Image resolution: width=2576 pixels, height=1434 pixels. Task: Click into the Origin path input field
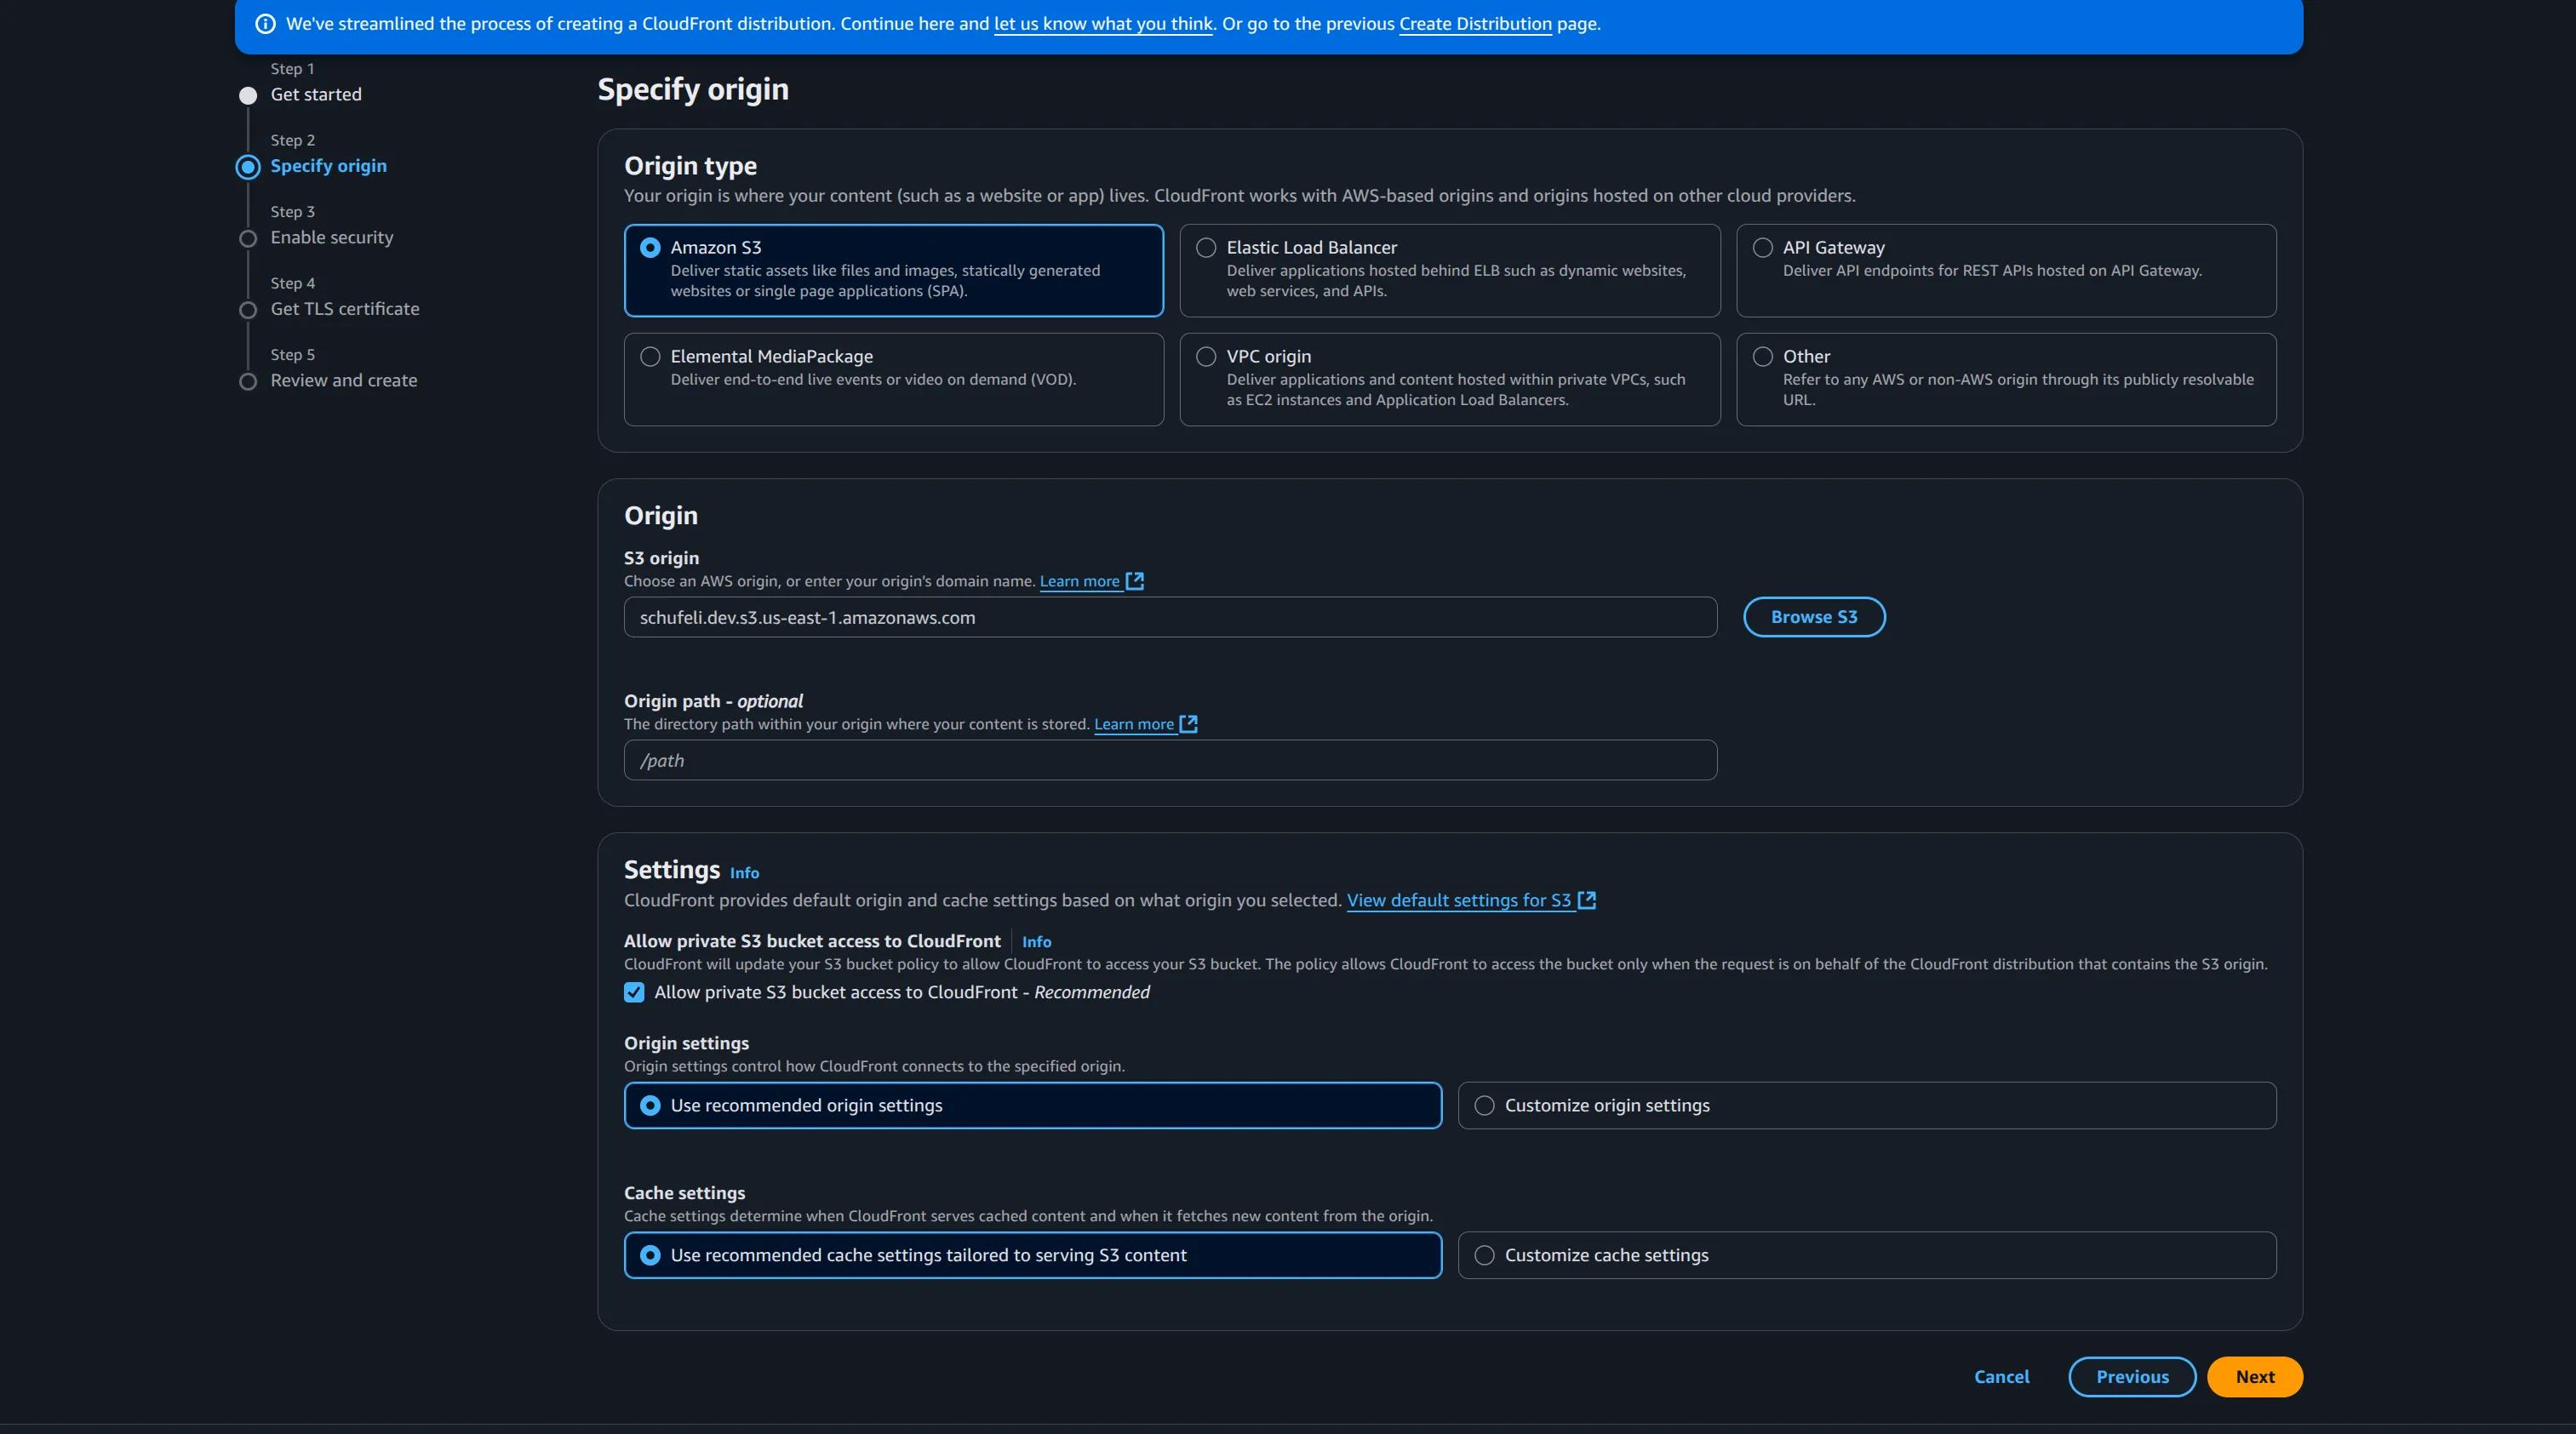click(x=1170, y=760)
